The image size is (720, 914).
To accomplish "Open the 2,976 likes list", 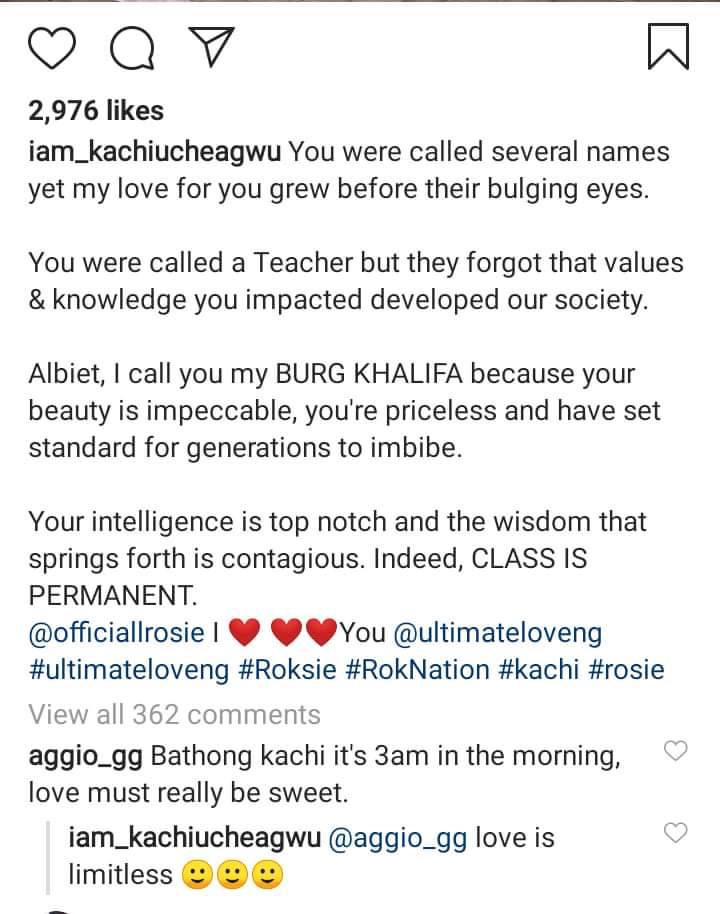I will point(96,111).
